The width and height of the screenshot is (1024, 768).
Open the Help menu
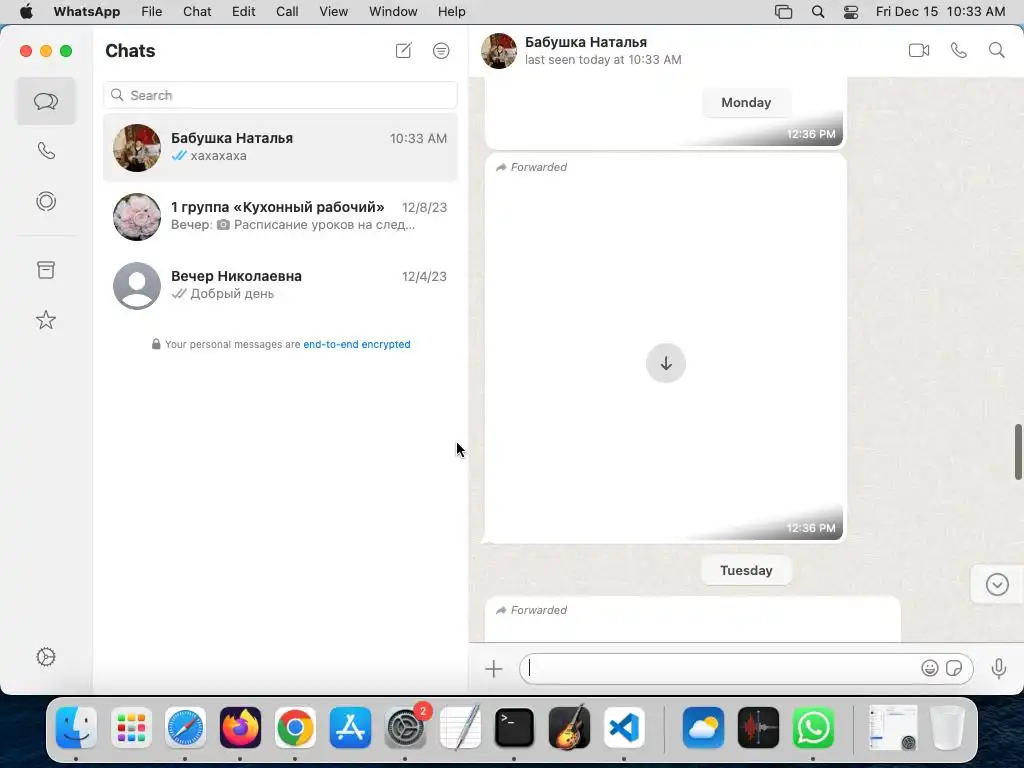click(x=451, y=12)
